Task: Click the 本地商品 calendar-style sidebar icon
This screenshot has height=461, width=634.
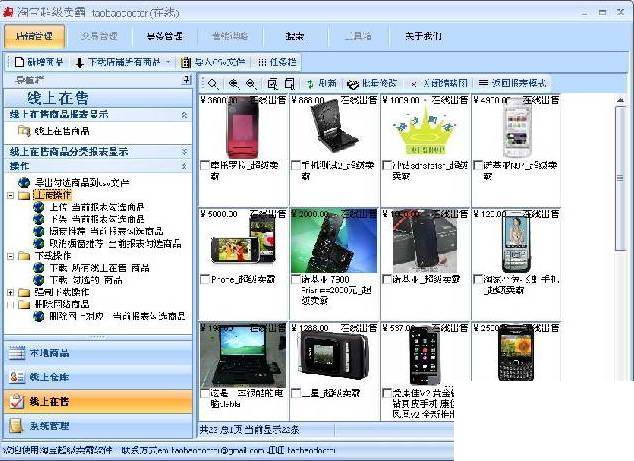Action: [x=17, y=353]
